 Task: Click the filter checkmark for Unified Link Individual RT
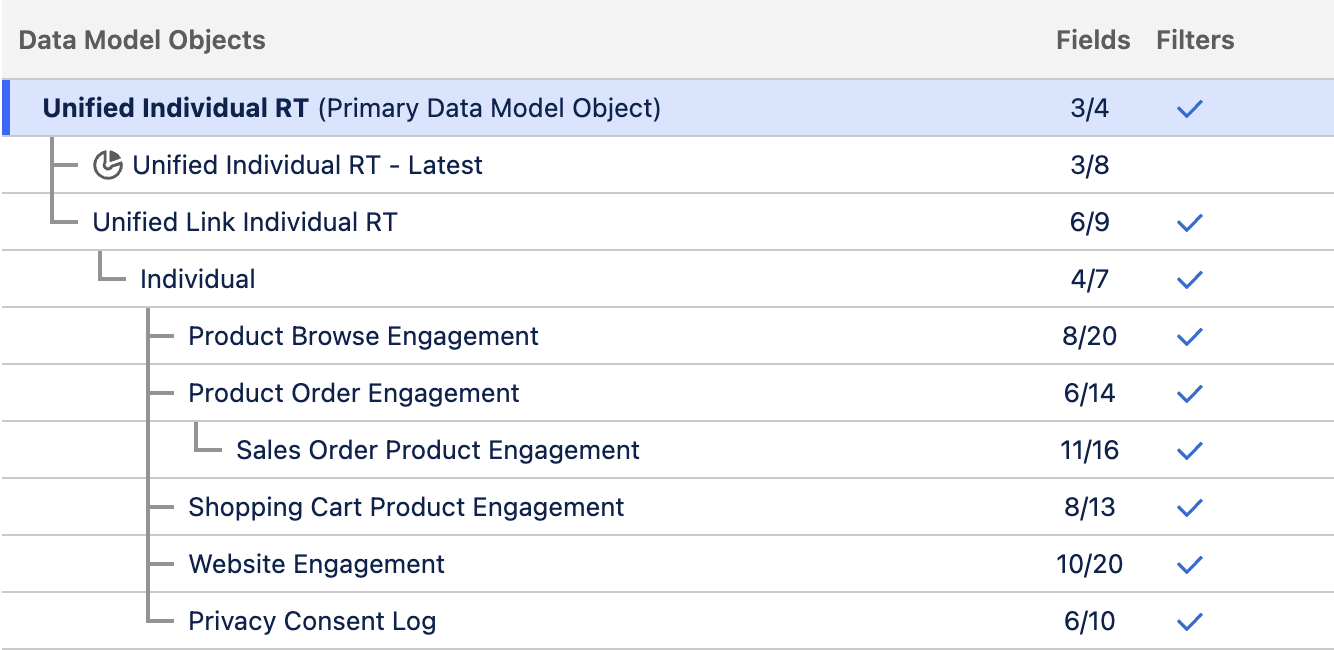(1189, 222)
